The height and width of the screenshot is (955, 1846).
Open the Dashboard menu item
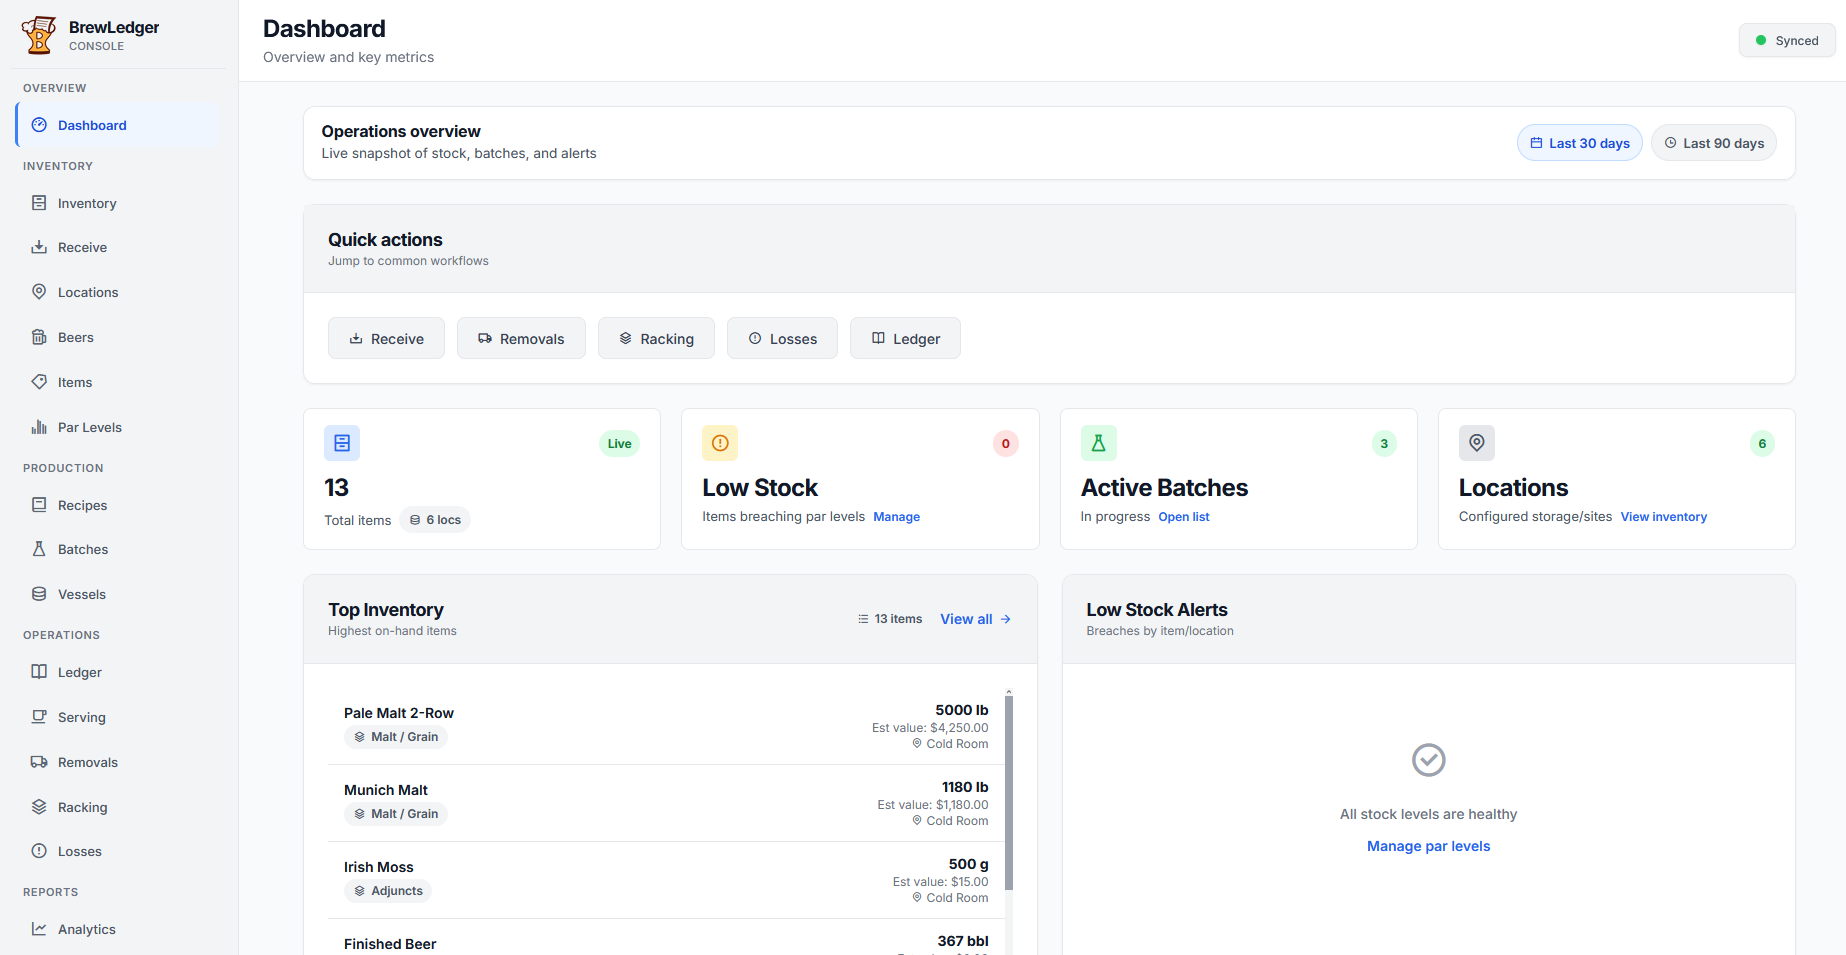117,125
